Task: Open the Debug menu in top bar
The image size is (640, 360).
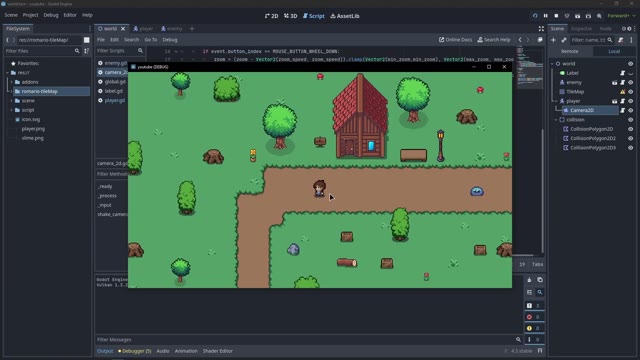Action: pyautogui.click(x=51, y=15)
